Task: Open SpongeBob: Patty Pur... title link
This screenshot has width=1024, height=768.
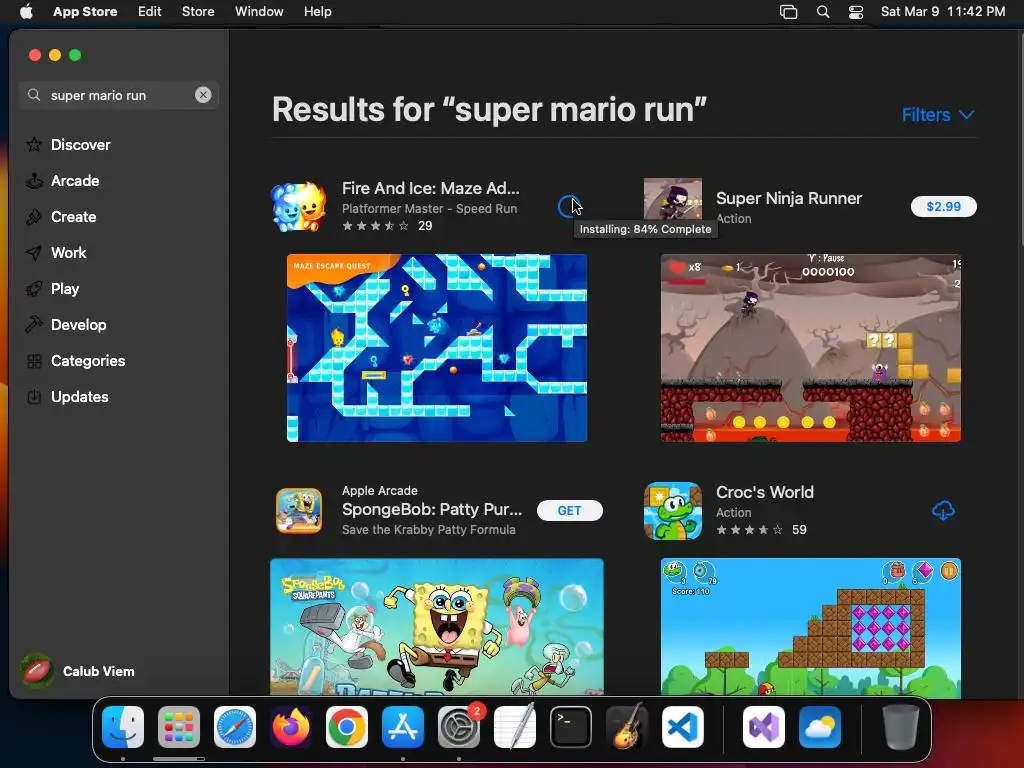Action: [432, 509]
